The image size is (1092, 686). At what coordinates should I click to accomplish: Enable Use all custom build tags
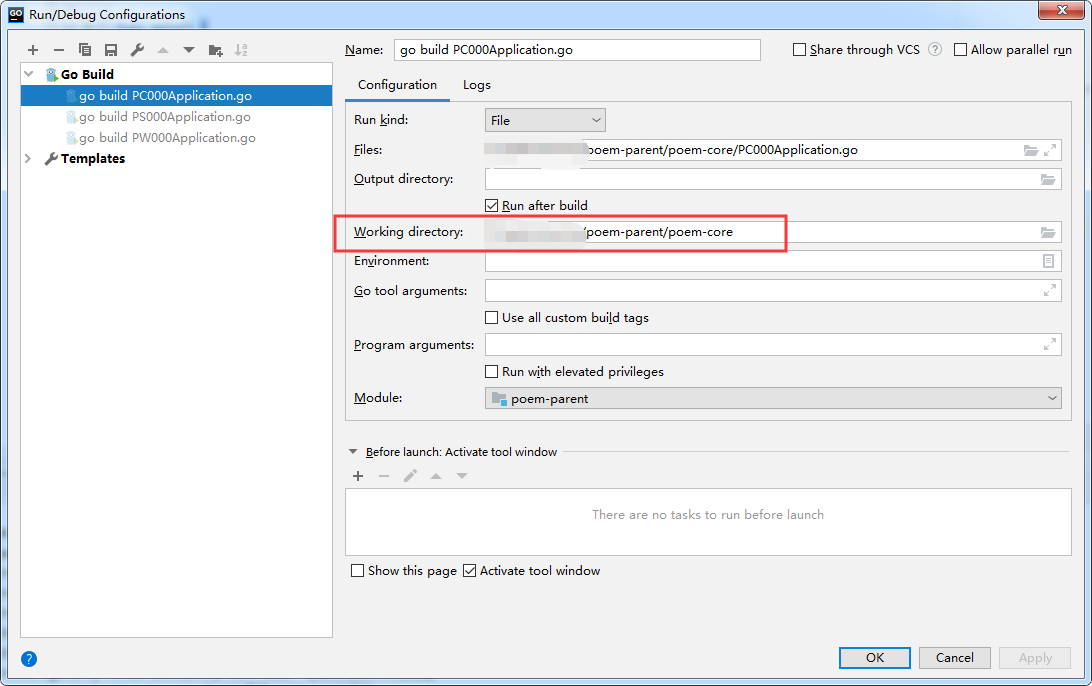pos(492,318)
